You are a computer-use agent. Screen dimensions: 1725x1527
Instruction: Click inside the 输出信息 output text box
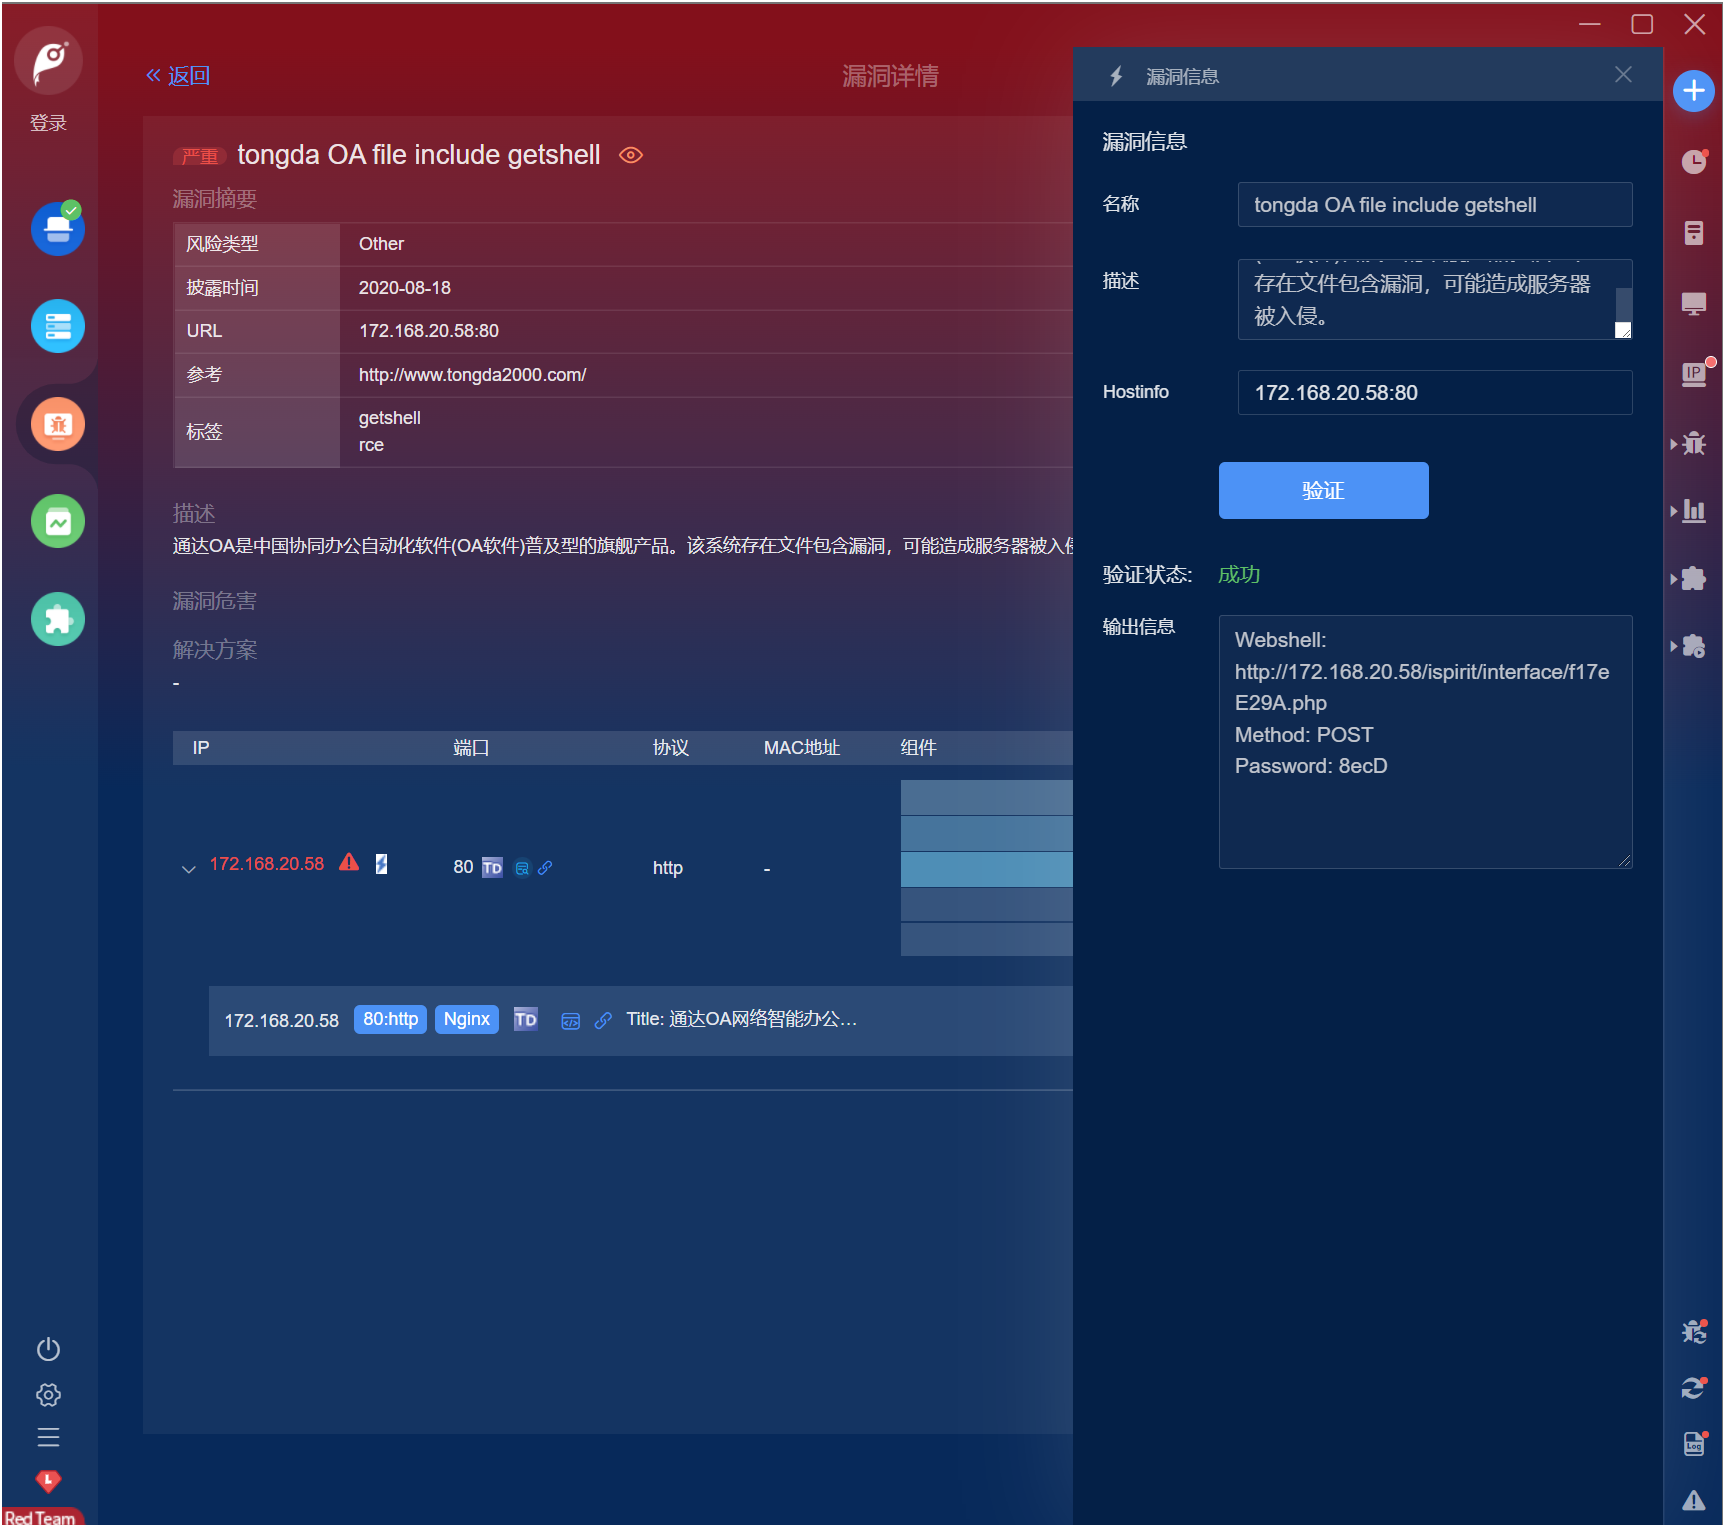[1425, 742]
